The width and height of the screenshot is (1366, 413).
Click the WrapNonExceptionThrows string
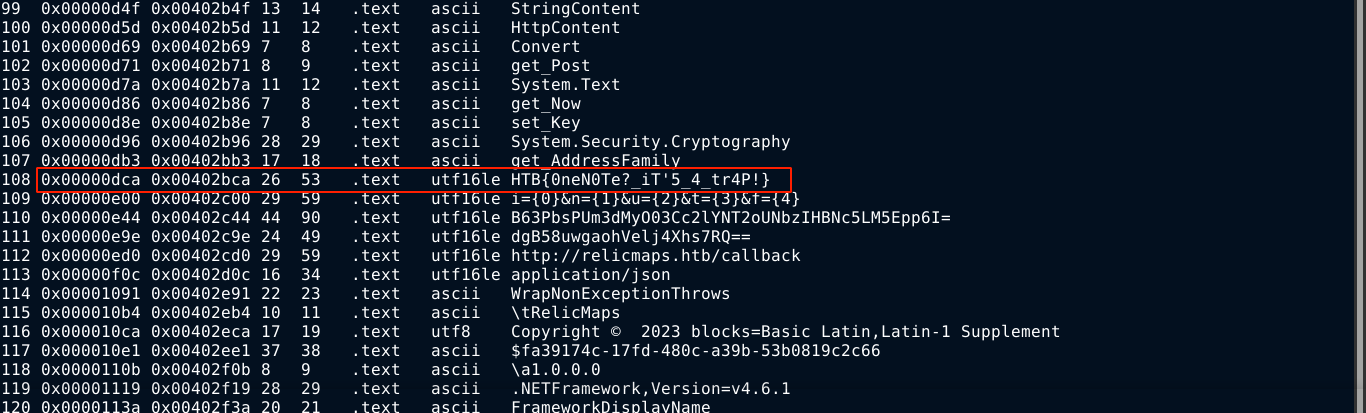(x=620, y=294)
